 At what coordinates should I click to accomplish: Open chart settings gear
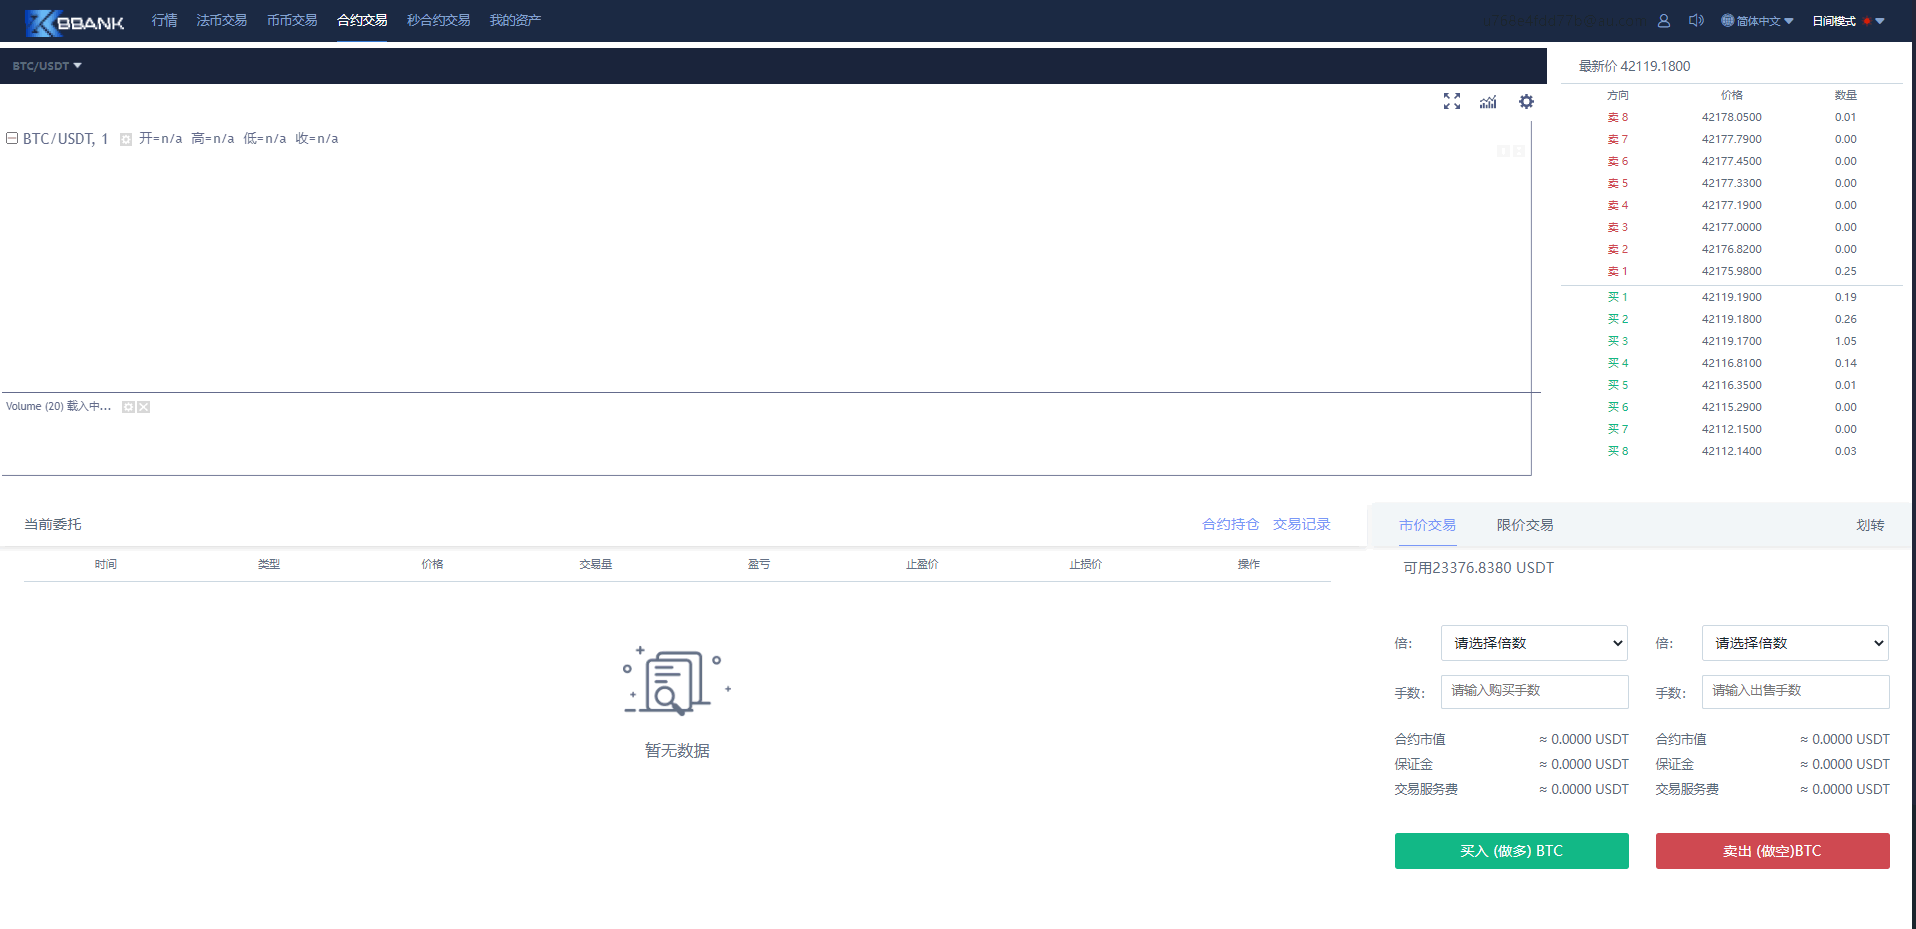pos(1526,101)
